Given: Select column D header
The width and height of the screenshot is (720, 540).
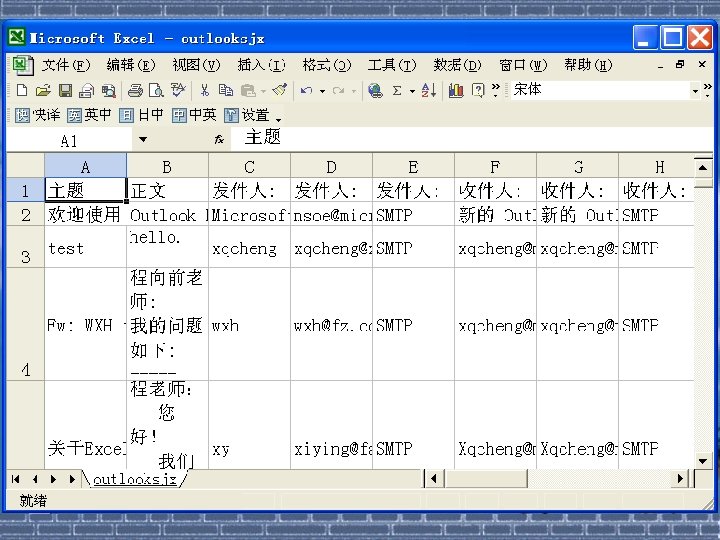Looking at the screenshot, I should coord(331,167).
